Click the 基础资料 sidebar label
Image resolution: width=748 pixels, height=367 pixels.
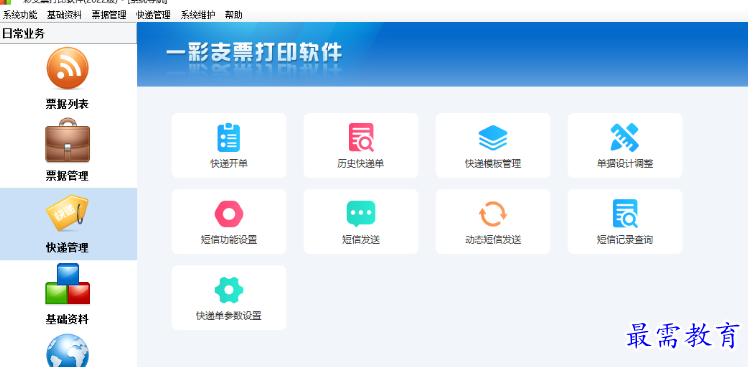tap(67, 319)
